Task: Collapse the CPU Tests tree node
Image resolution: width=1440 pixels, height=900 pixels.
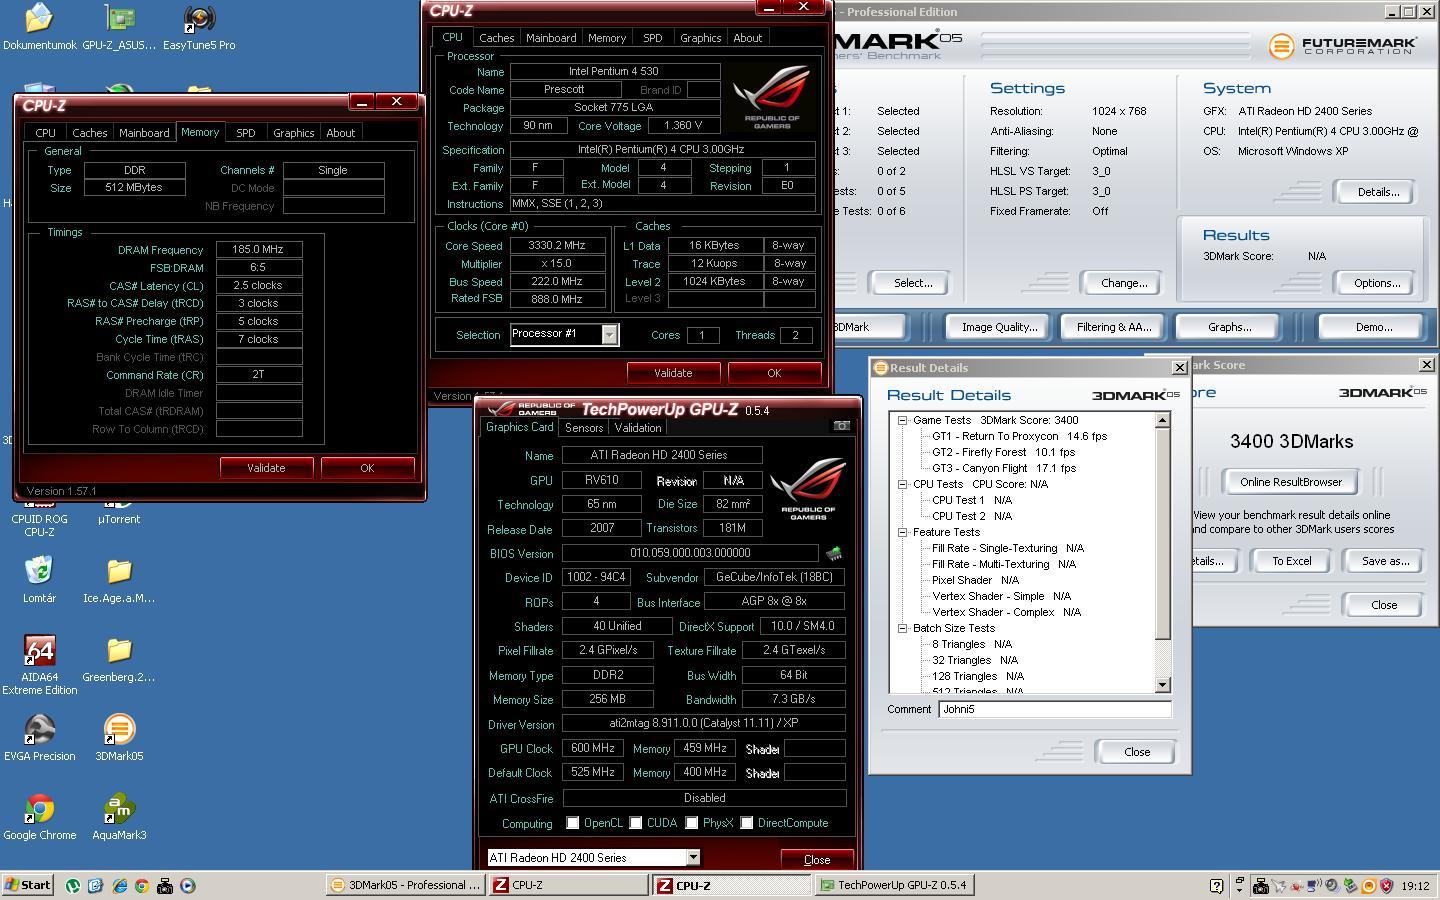Action: (x=902, y=484)
